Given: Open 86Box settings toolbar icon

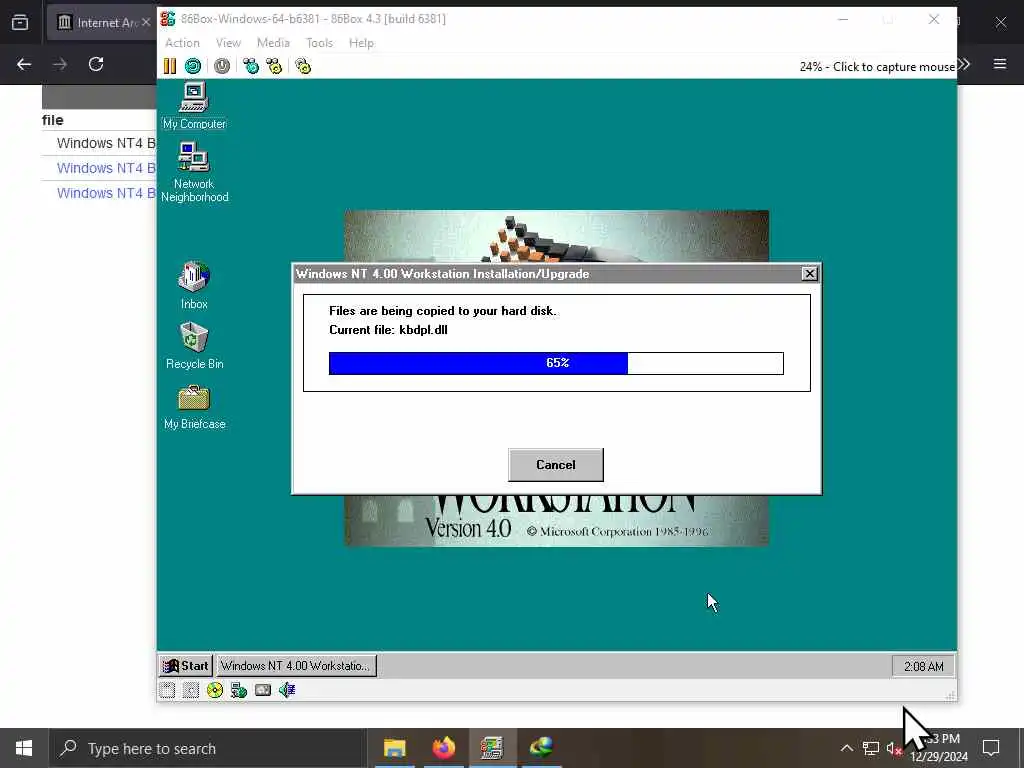Looking at the screenshot, I should [303, 66].
